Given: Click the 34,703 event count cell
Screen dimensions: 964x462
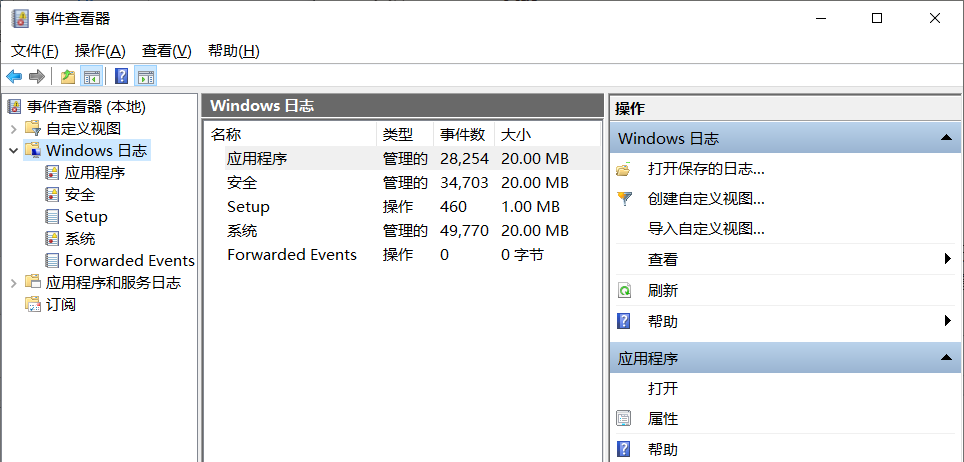Looking at the screenshot, I should point(464,183).
